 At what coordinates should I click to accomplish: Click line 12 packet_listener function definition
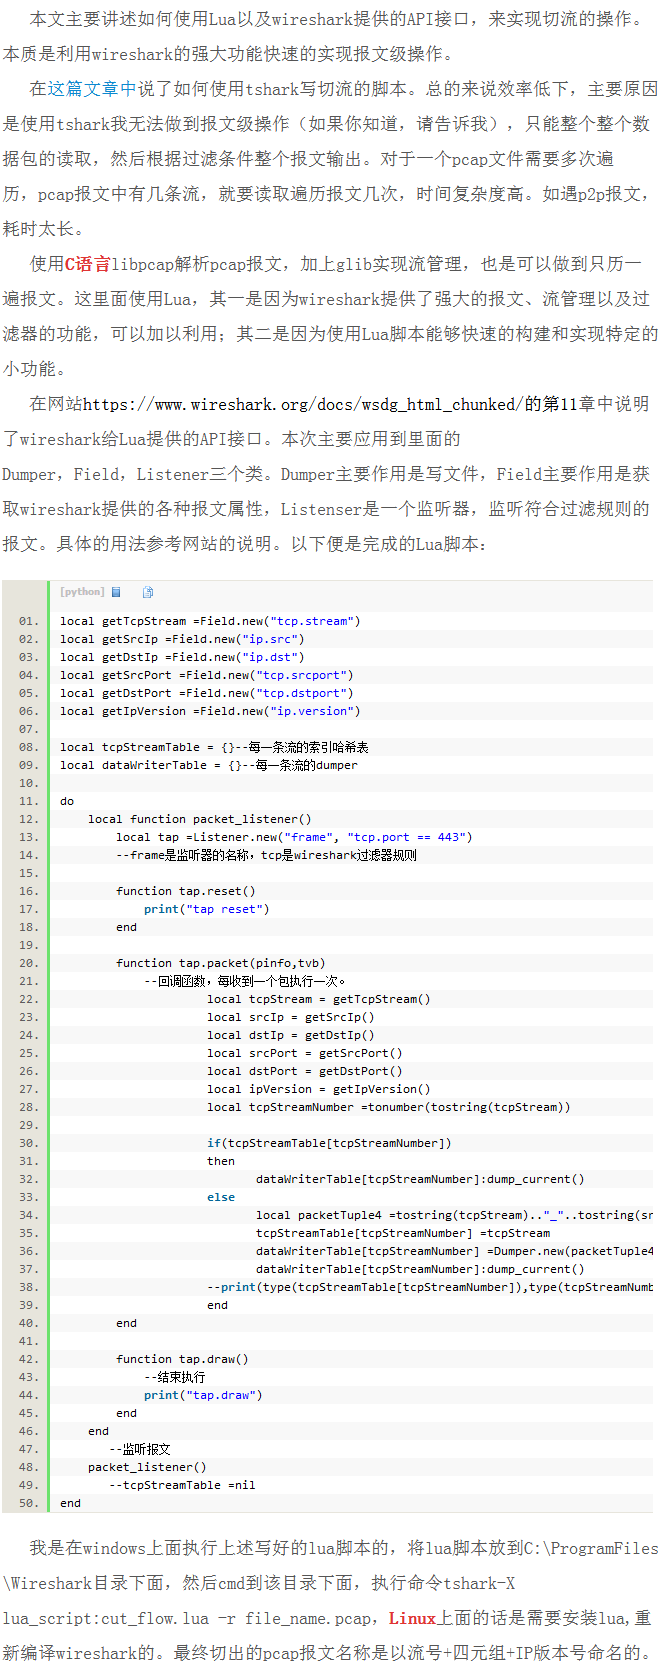point(199,819)
